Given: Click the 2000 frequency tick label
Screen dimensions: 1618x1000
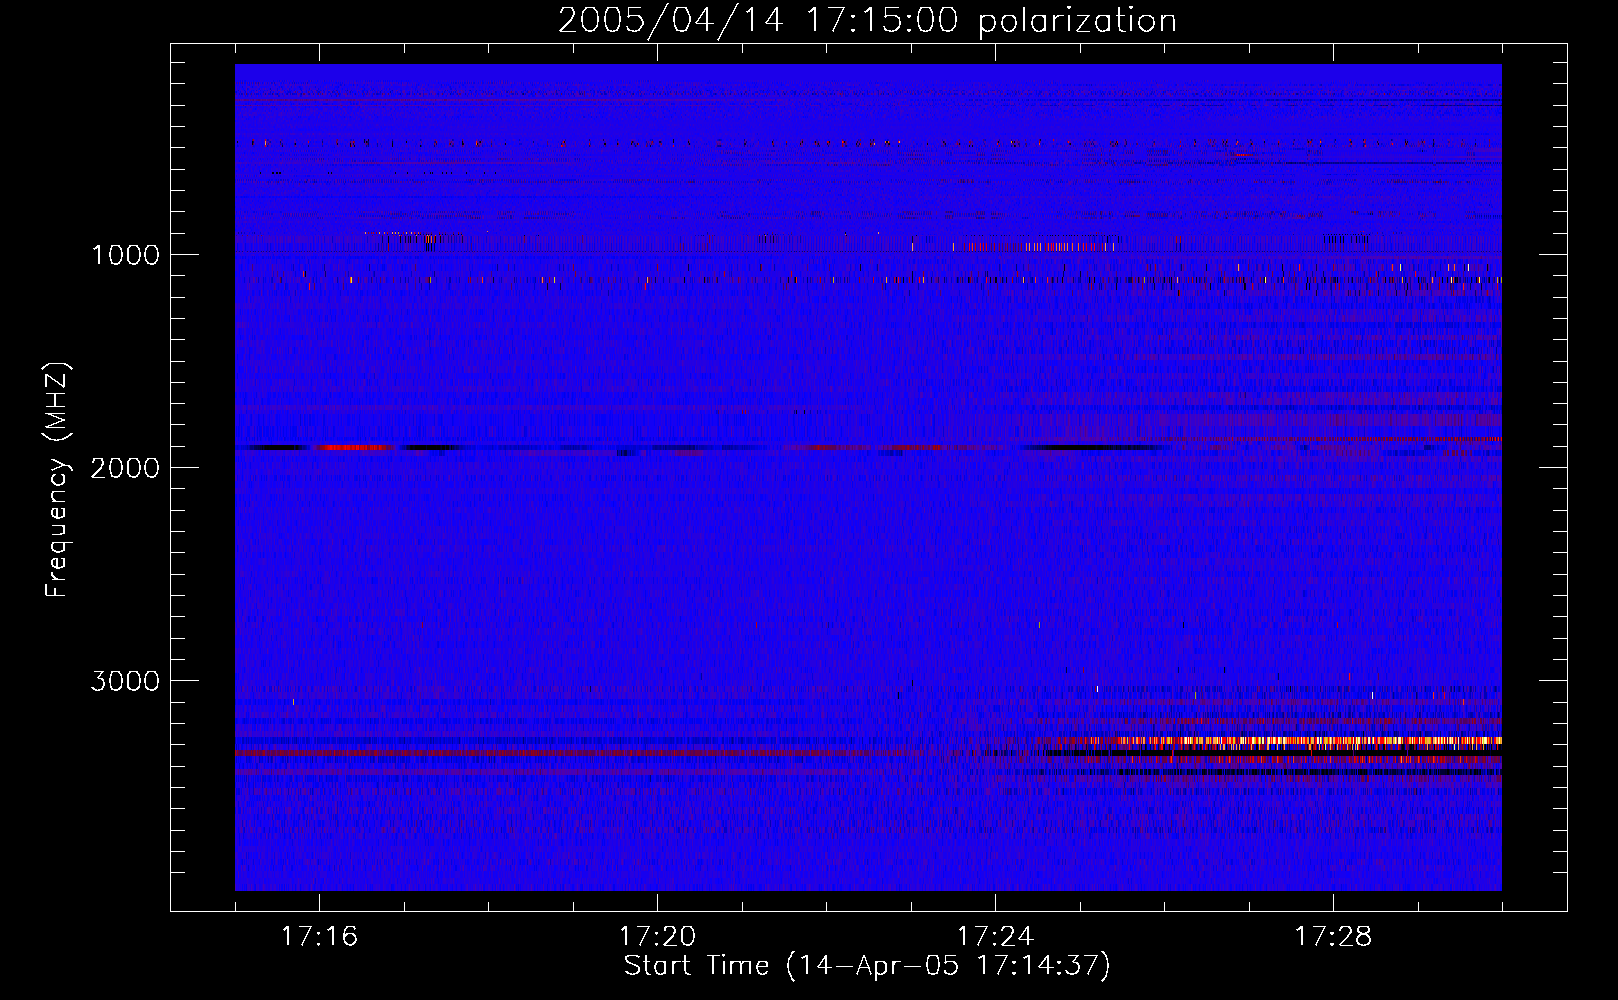Looking at the screenshot, I should tap(125, 468).
